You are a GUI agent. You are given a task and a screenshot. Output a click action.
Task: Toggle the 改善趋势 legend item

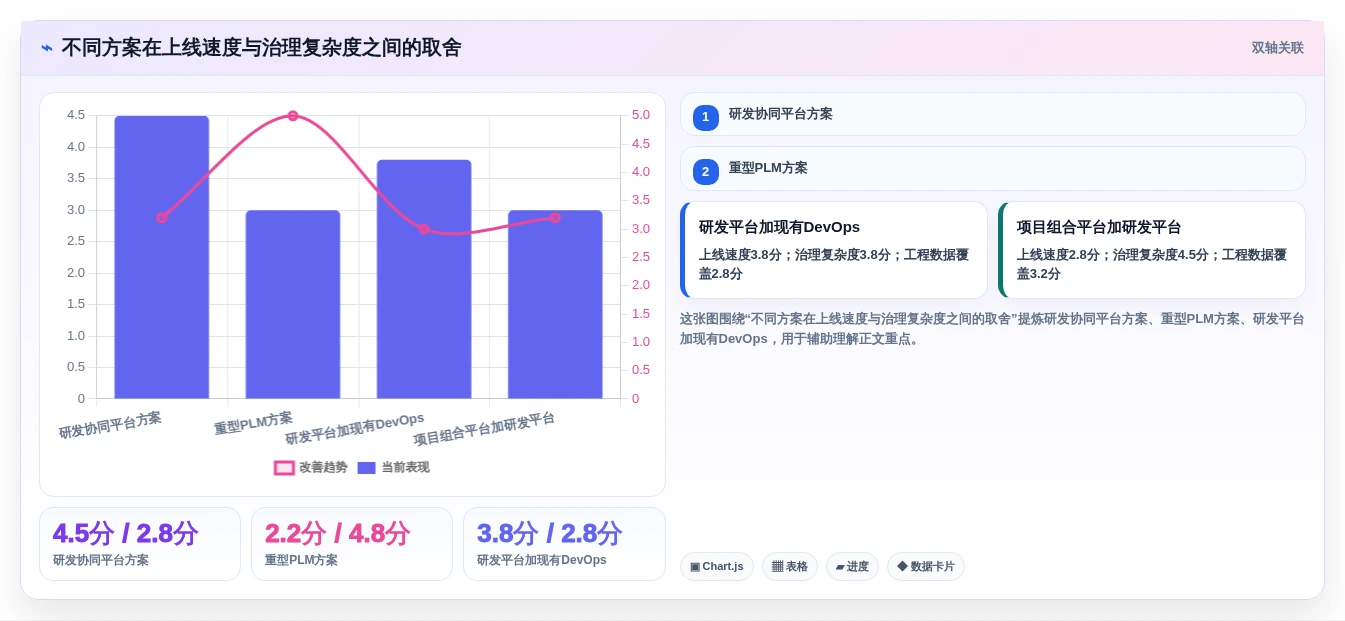click(x=311, y=467)
